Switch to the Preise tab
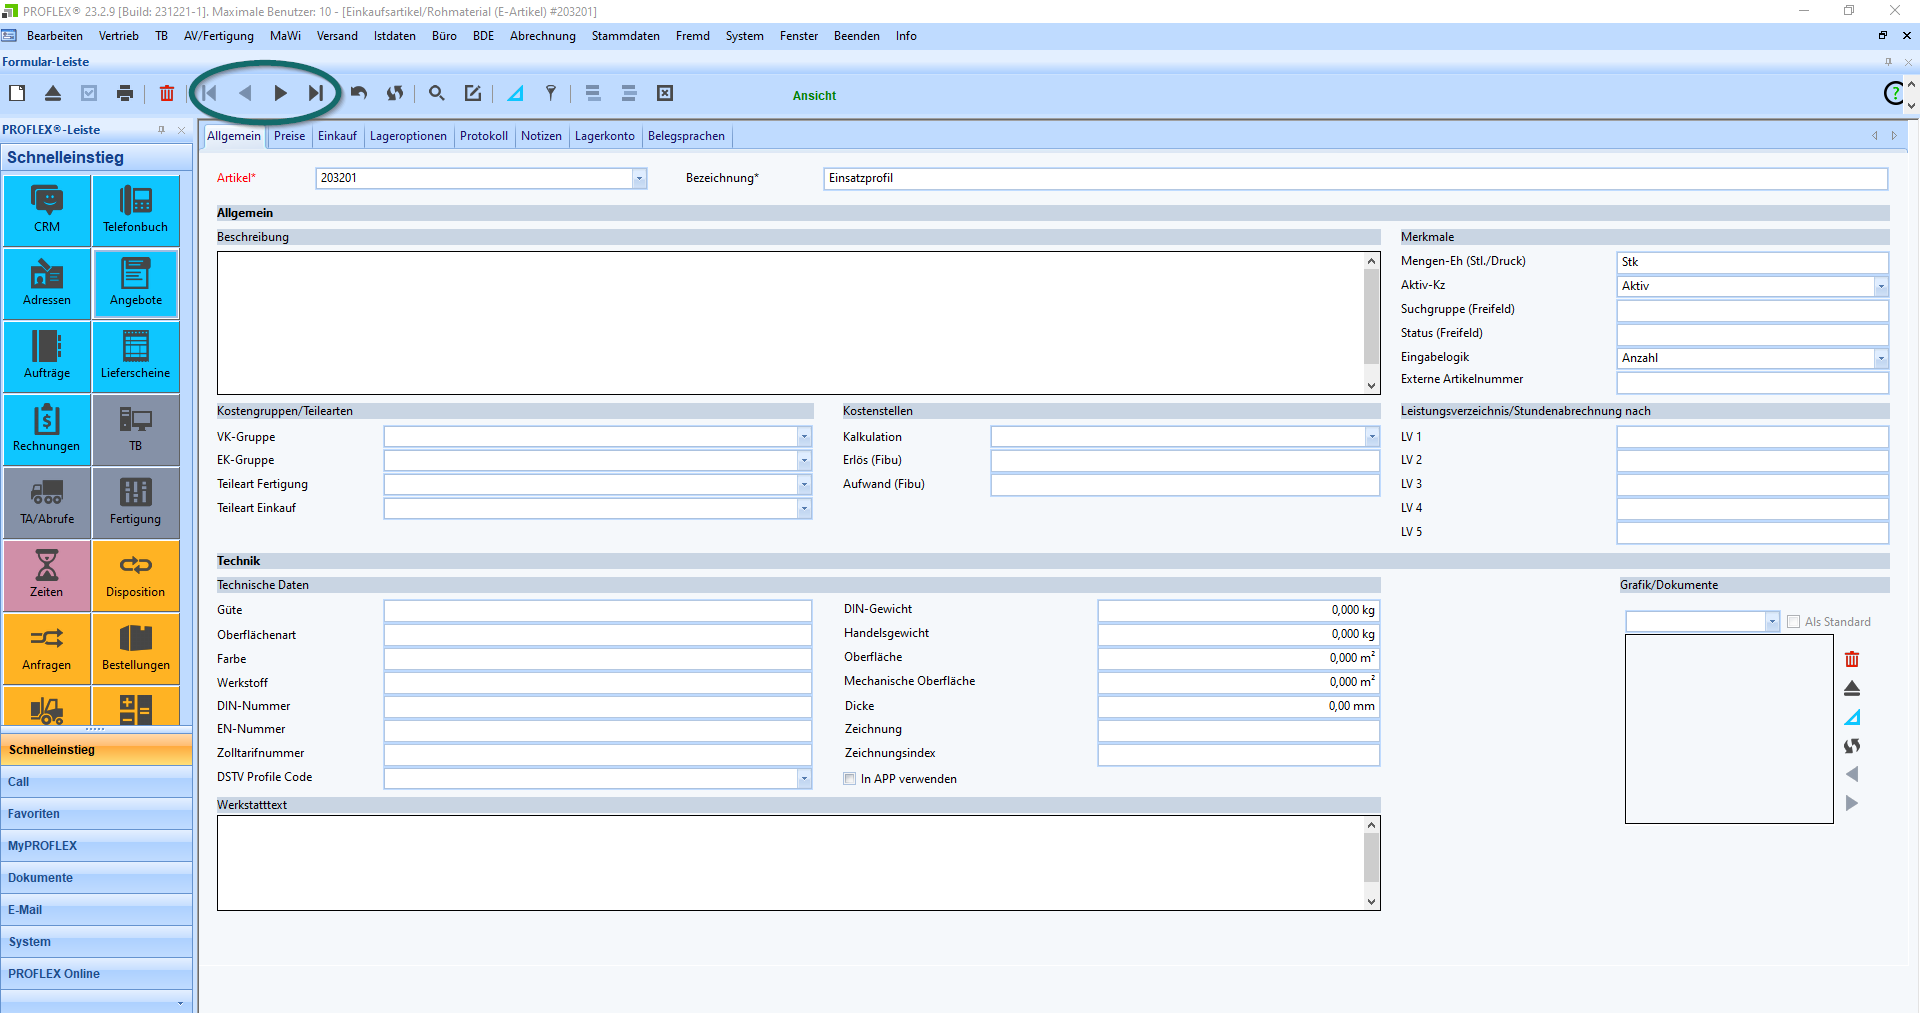 [289, 136]
